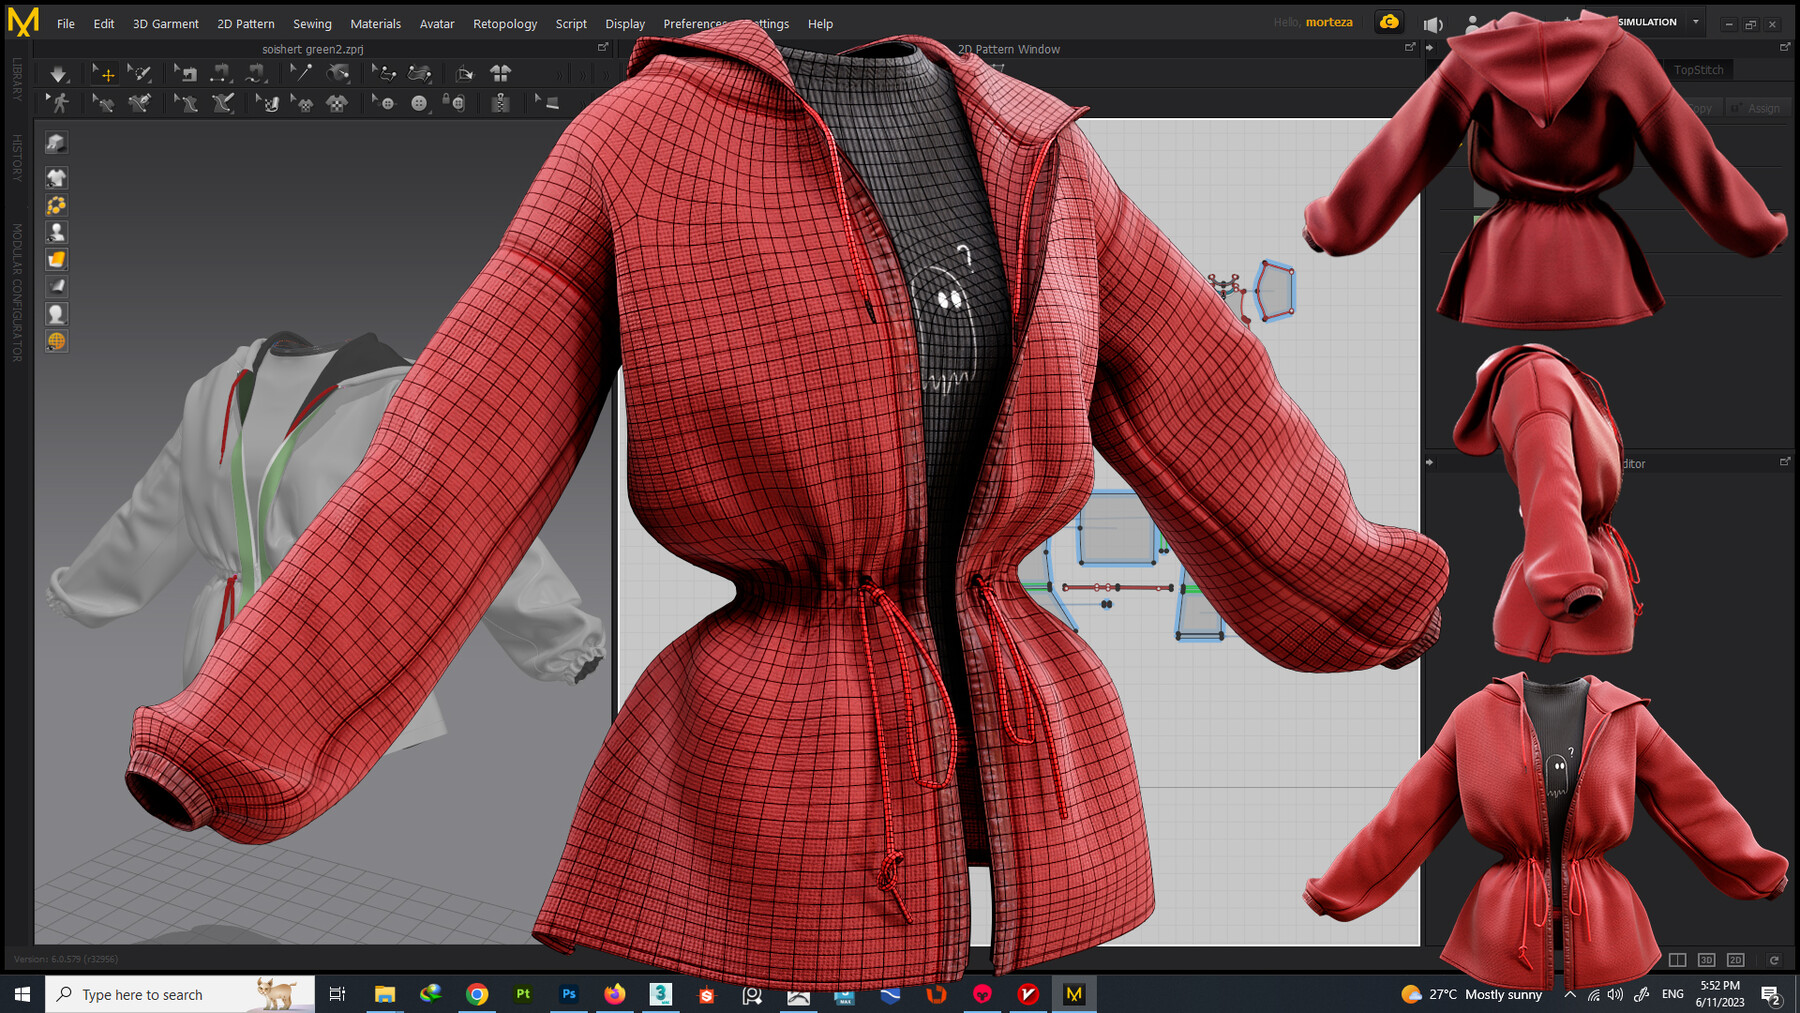This screenshot has height=1013, width=1800.
Task: Open the Avatar menu
Action: pyautogui.click(x=437, y=24)
